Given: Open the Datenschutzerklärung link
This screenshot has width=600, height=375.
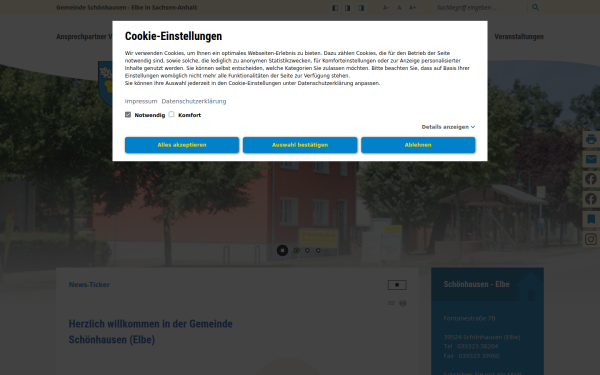Looking at the screenshot, I should (194, 101).
